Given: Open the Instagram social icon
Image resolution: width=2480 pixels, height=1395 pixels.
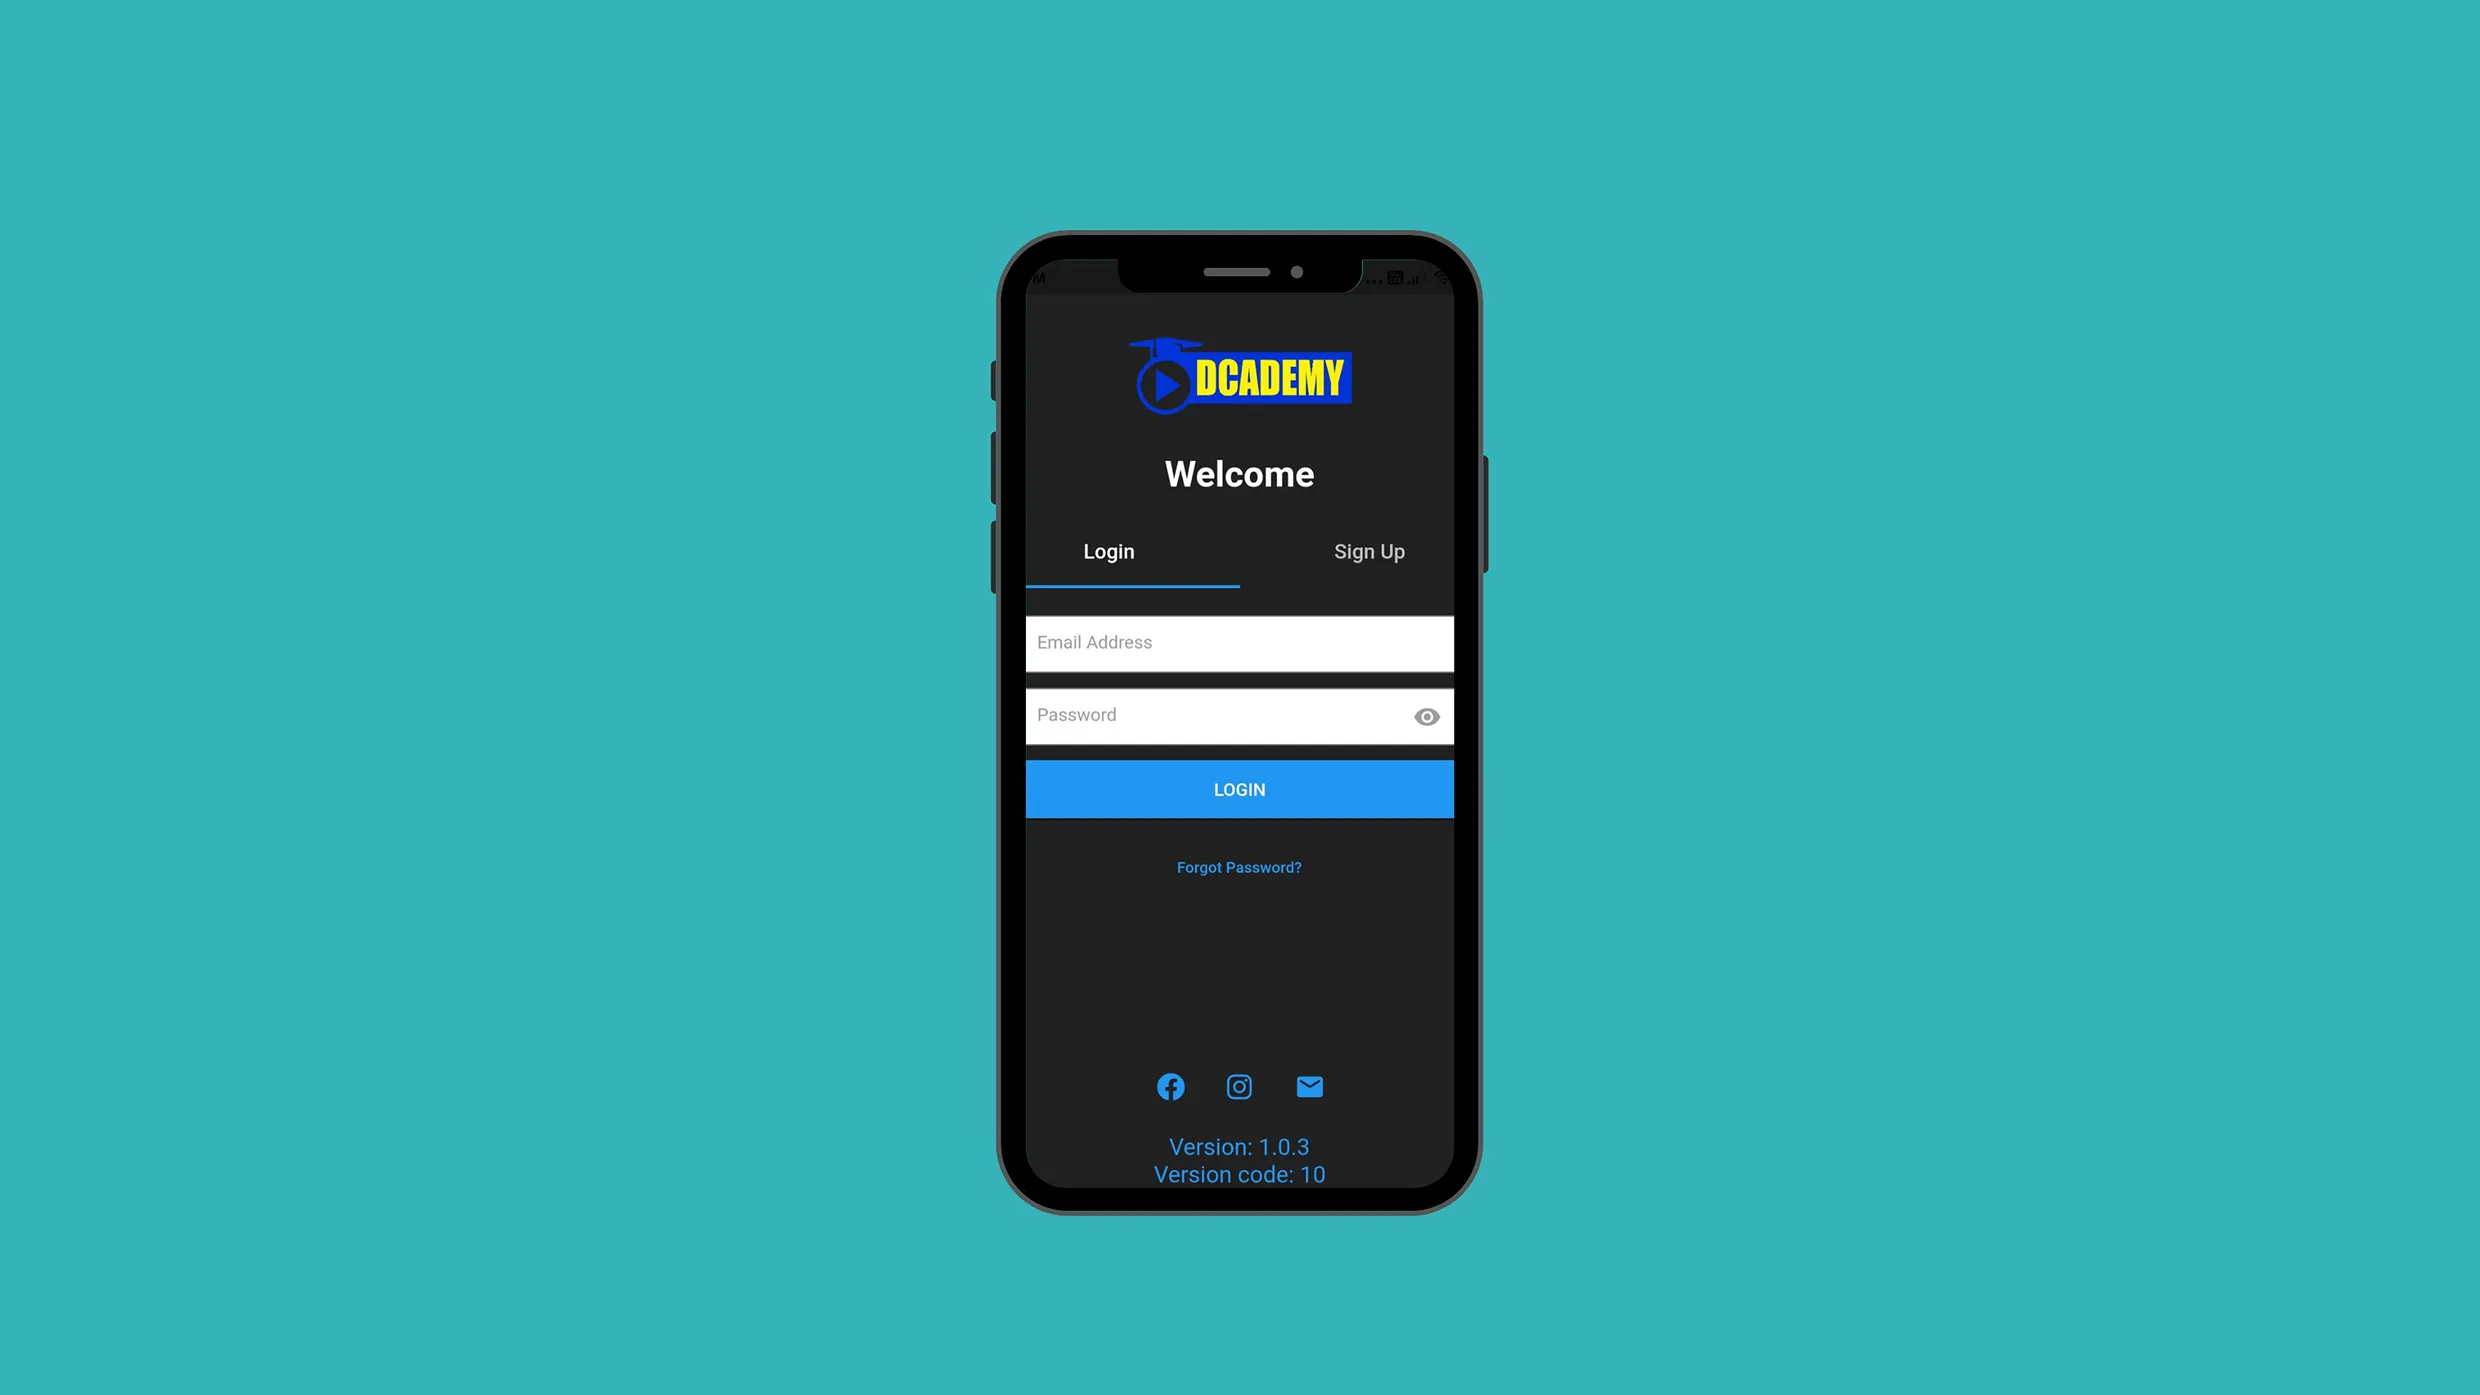Looking at the screenshot, I should tap(1238, 1087).
